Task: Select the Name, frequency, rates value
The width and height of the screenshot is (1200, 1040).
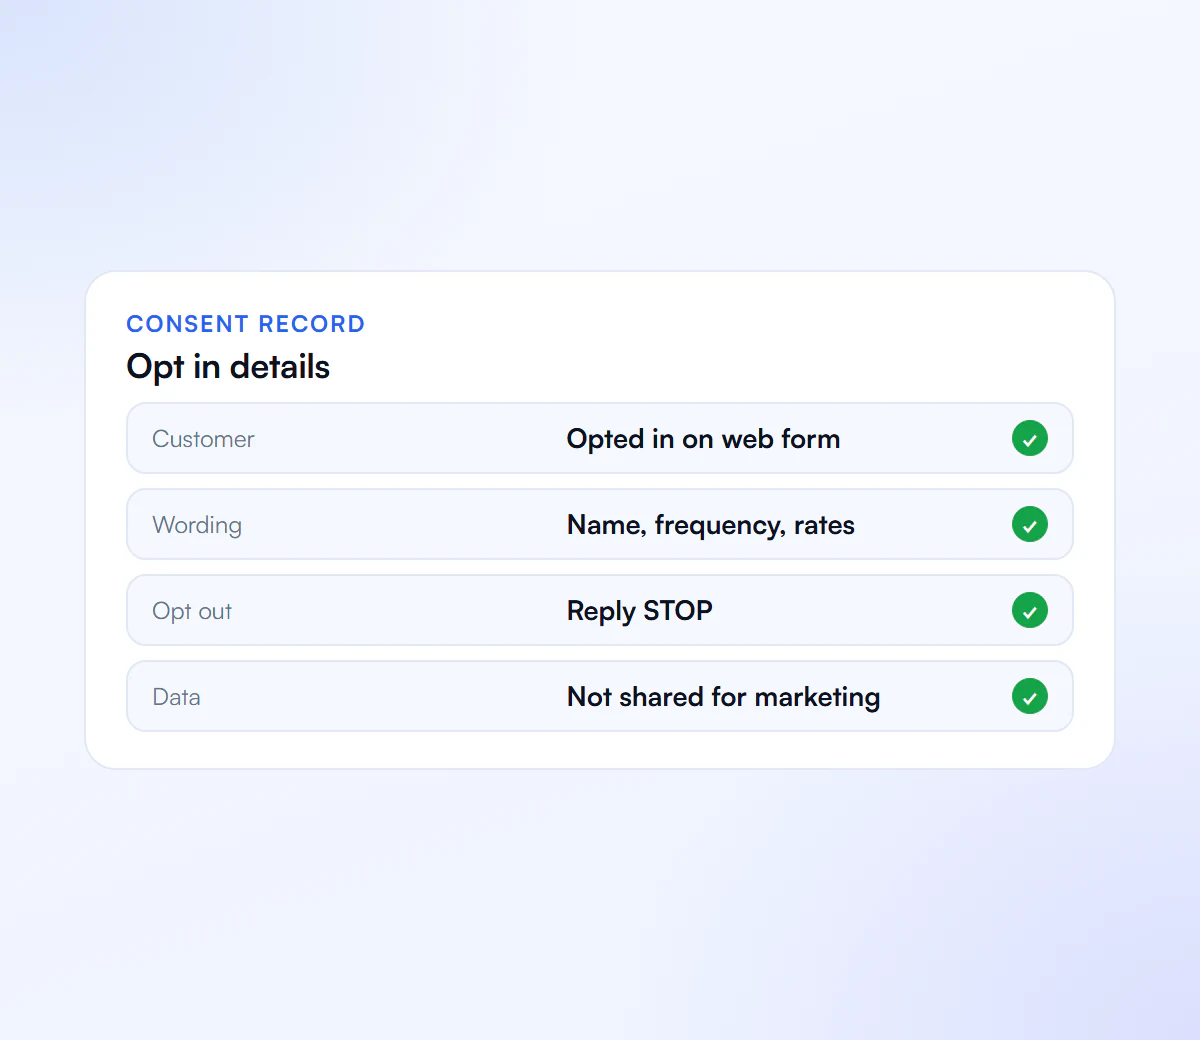Action: (x=711, y=525)
